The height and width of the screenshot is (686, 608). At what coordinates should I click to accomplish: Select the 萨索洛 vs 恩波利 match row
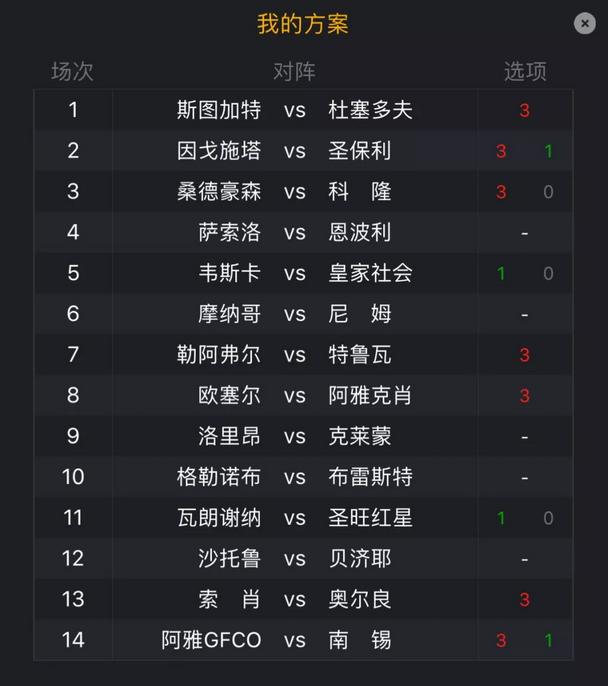click(x=304, y=232)
